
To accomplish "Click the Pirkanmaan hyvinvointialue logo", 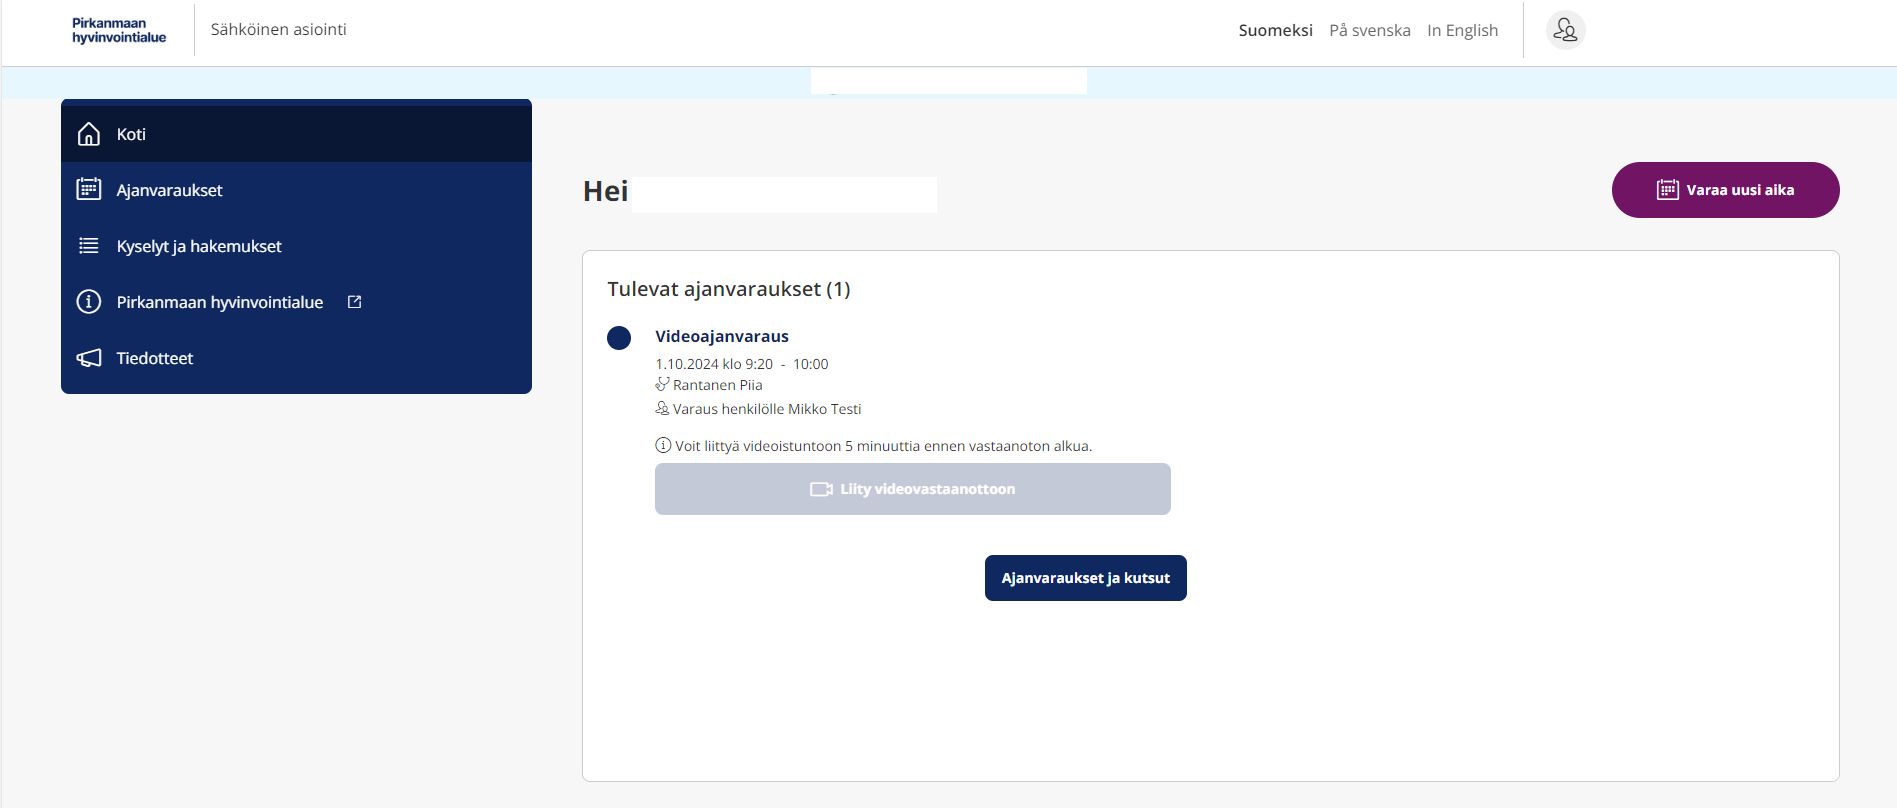I will [x=119, y=30].
